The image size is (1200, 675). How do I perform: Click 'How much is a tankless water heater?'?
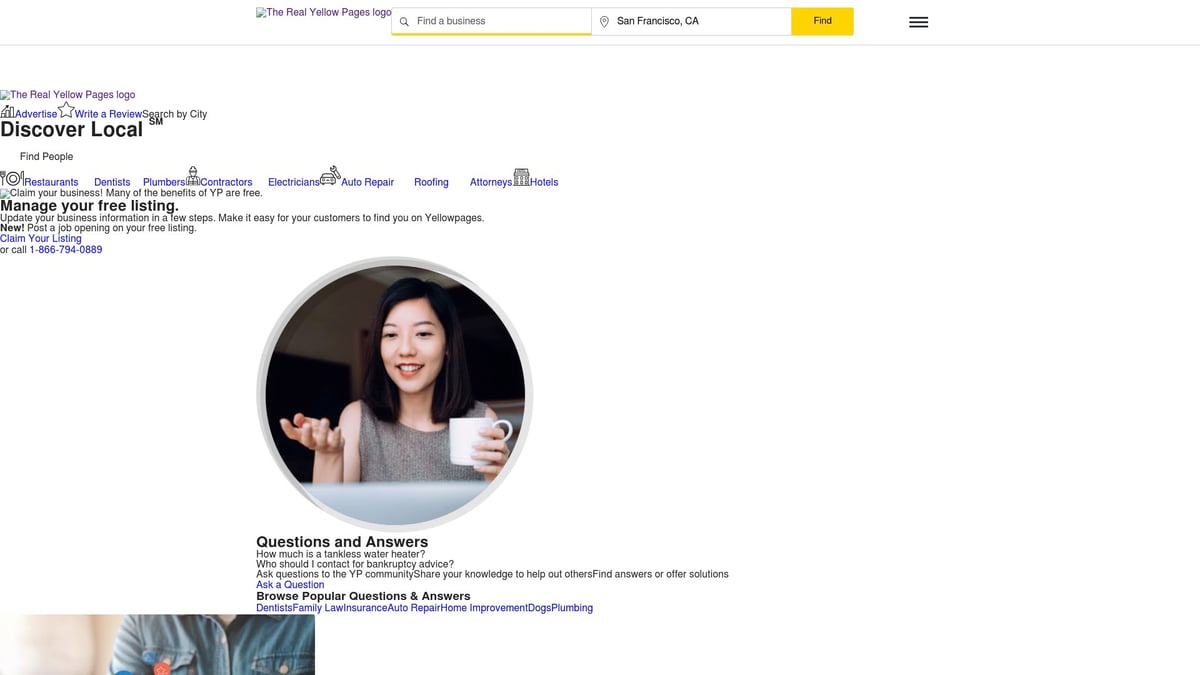[340, 554]
